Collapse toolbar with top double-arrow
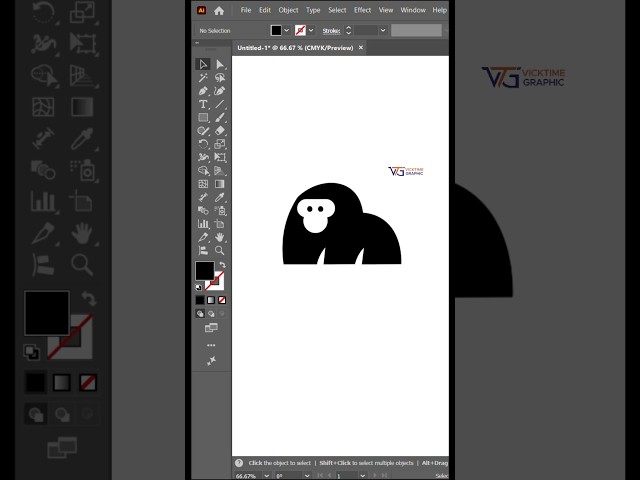 tap(197, 43)
